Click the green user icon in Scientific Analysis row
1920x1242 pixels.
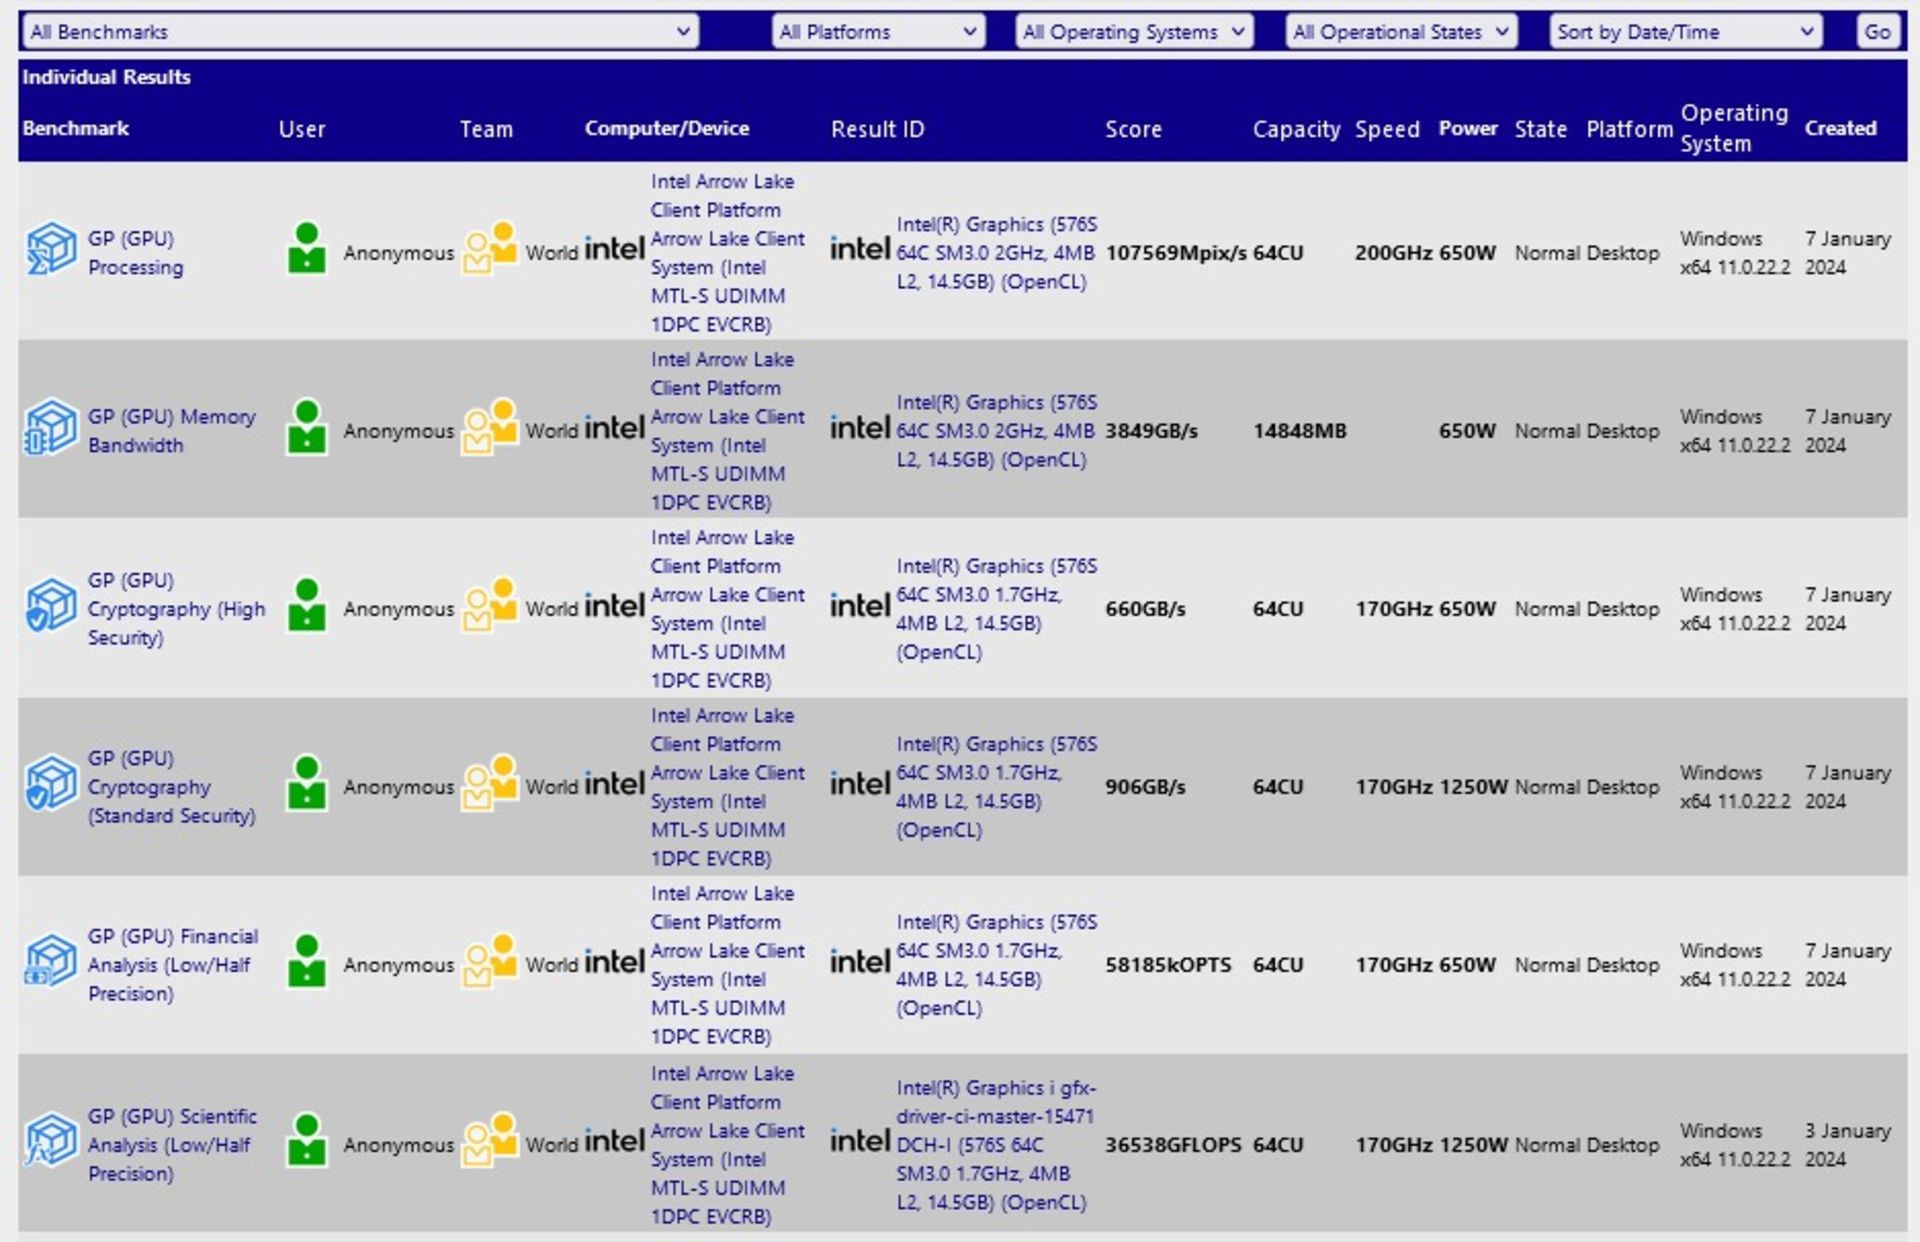(x=307, y=1139)
